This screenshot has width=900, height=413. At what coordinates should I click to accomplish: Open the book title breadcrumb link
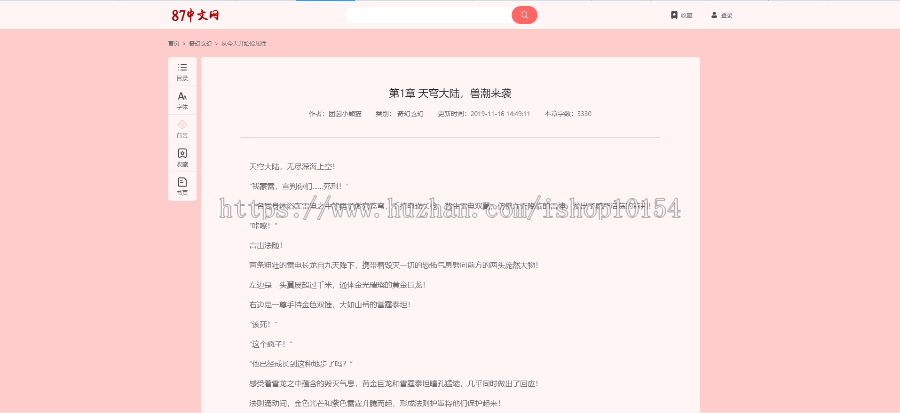click(244, 44)
